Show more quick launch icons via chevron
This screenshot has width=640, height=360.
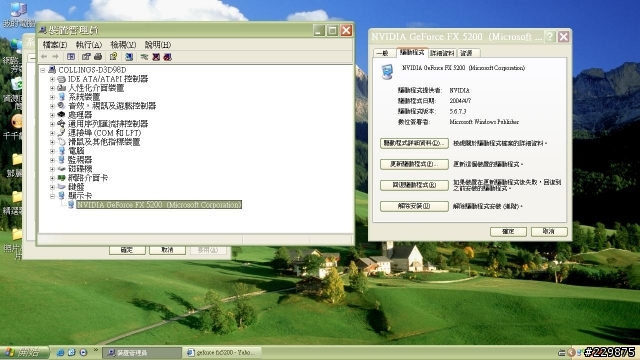tap(96, 350)
